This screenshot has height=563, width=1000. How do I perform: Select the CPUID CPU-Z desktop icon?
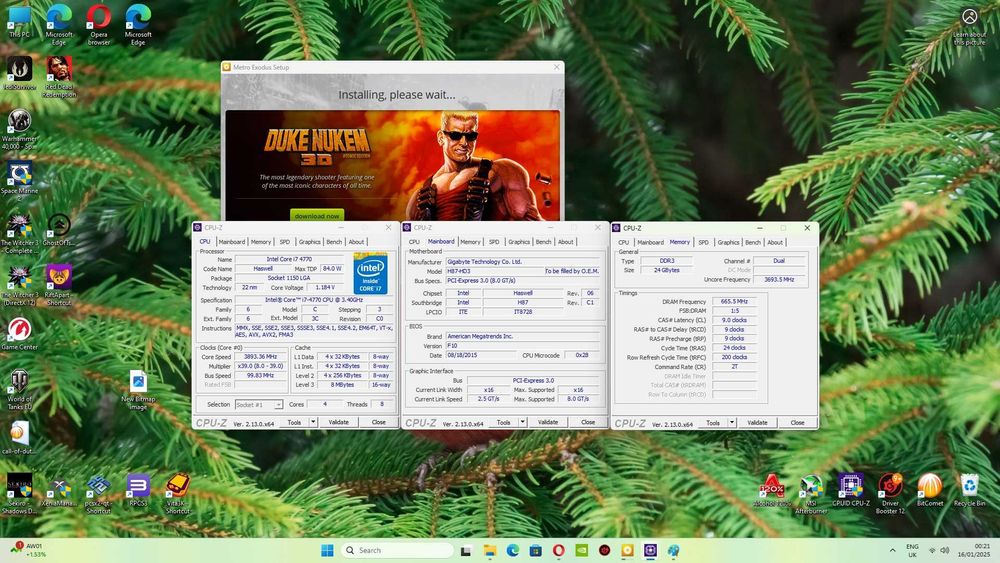click(851, 490)
